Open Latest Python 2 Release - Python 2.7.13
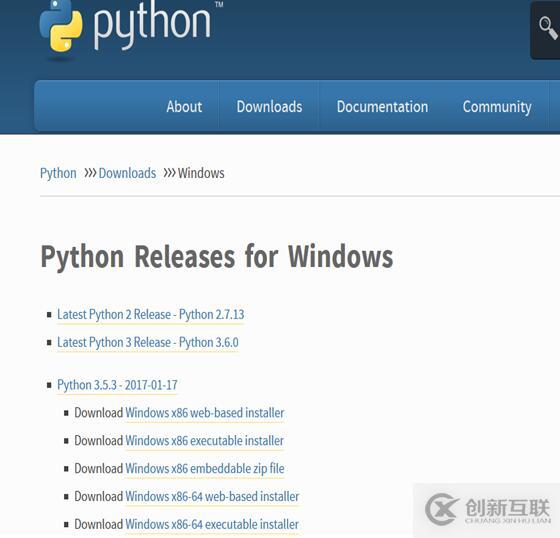 click(151, 315)
